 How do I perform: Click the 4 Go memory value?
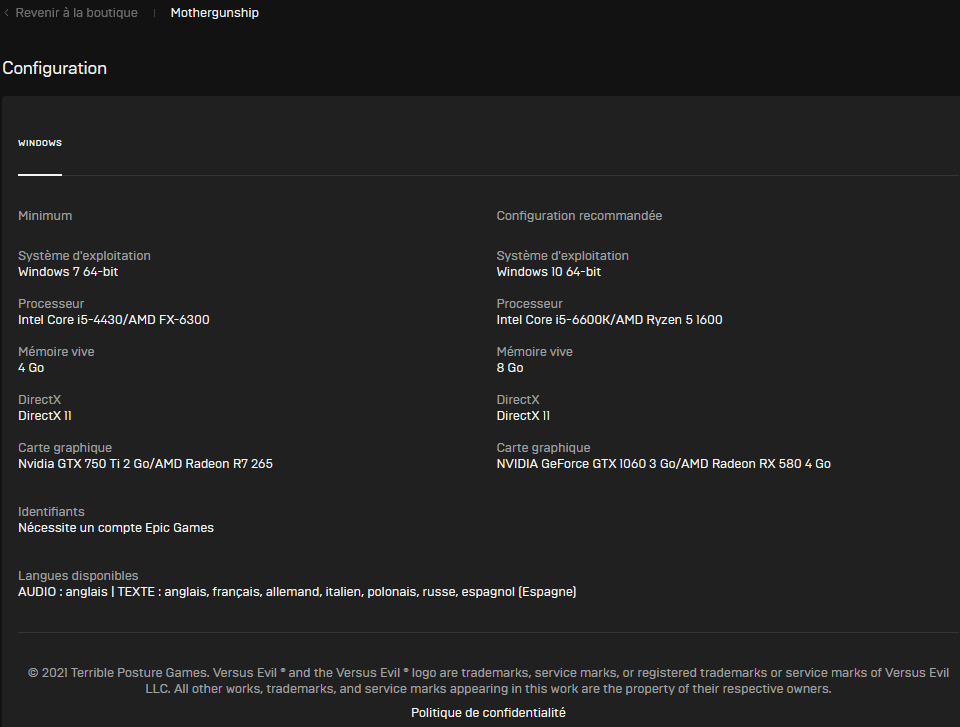[x=31, y=367]
